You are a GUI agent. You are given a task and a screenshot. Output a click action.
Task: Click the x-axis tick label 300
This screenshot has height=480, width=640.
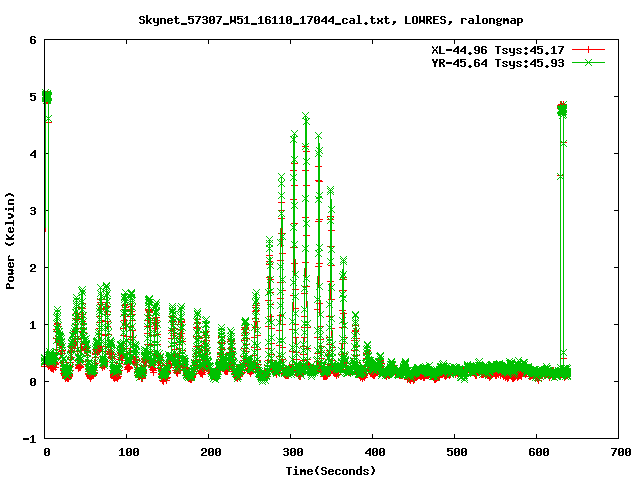[x=293, y=452]
